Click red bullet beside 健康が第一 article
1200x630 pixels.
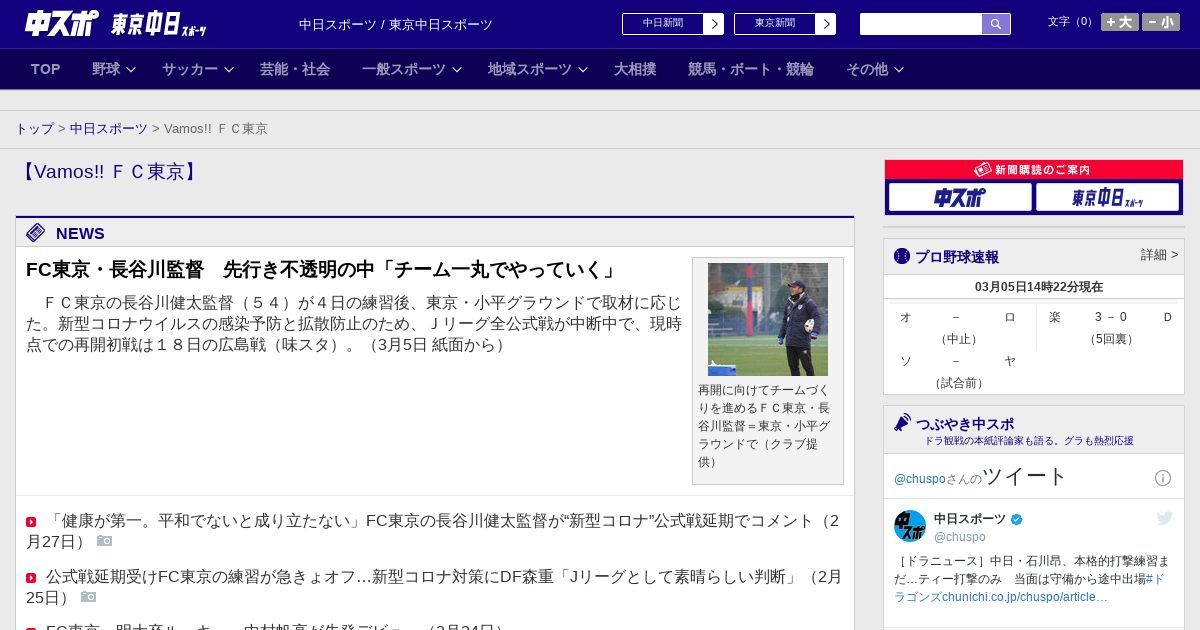point(31,522)
